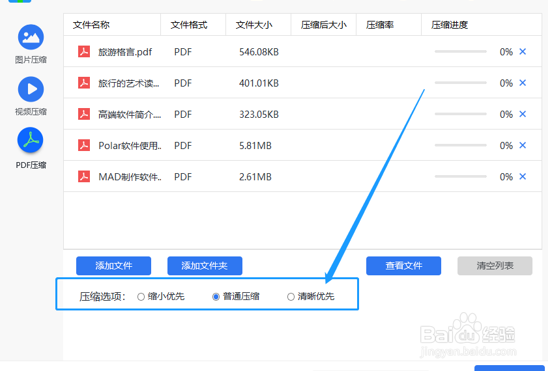Click the PDF icon of MAD制作软件 row
This screenshot has height=371, width=548.
click(84, 176)
